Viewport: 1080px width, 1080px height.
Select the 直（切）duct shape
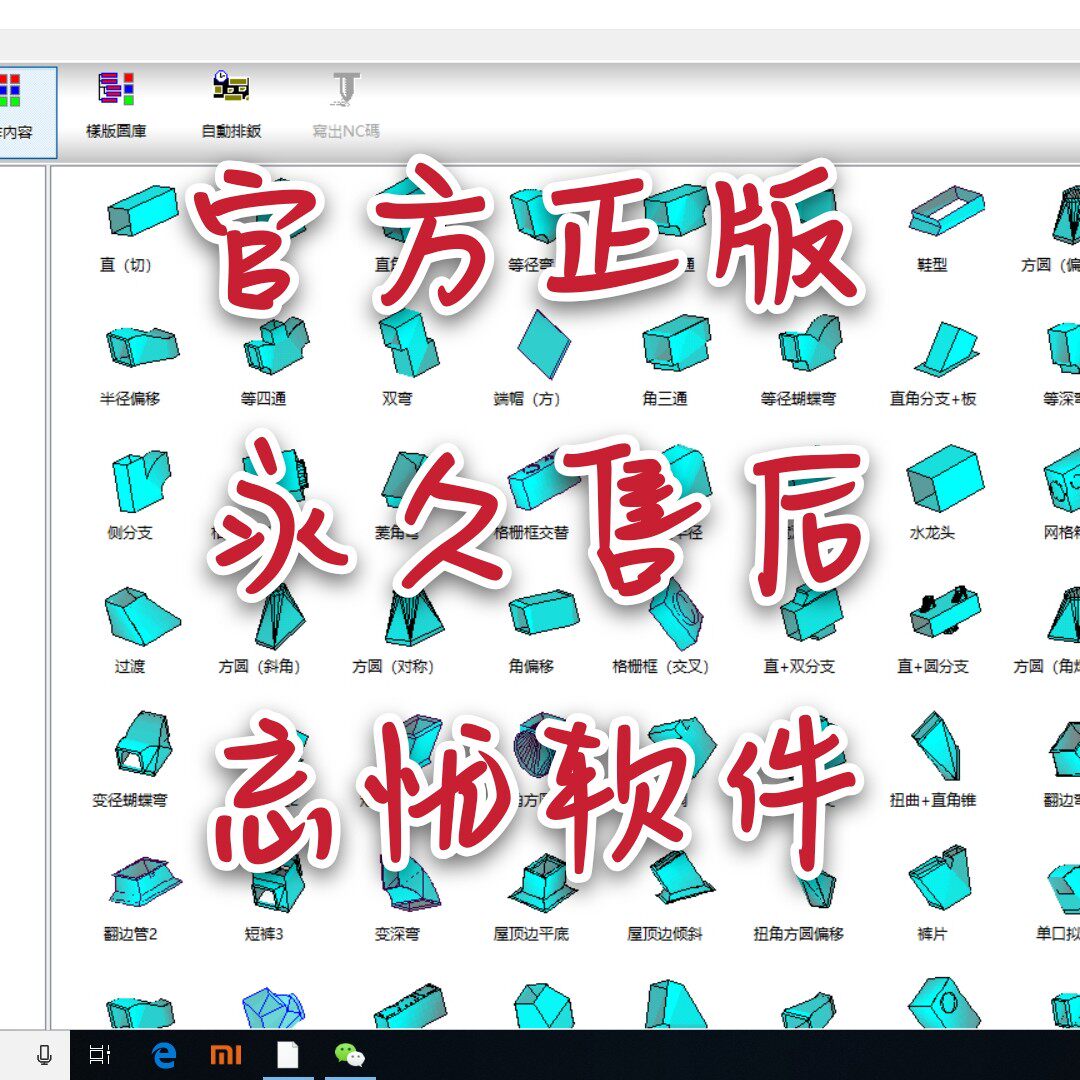(x=143, y=211)
